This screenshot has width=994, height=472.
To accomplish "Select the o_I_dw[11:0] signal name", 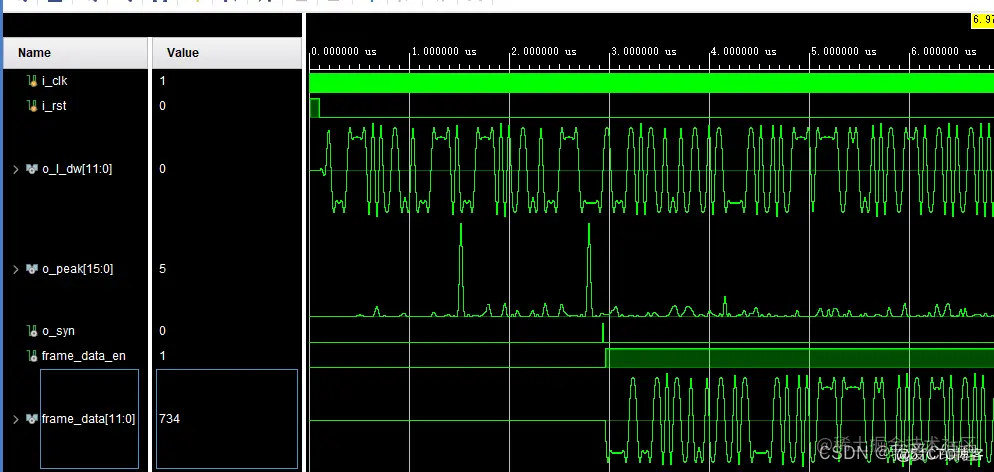I will [77, 169].
